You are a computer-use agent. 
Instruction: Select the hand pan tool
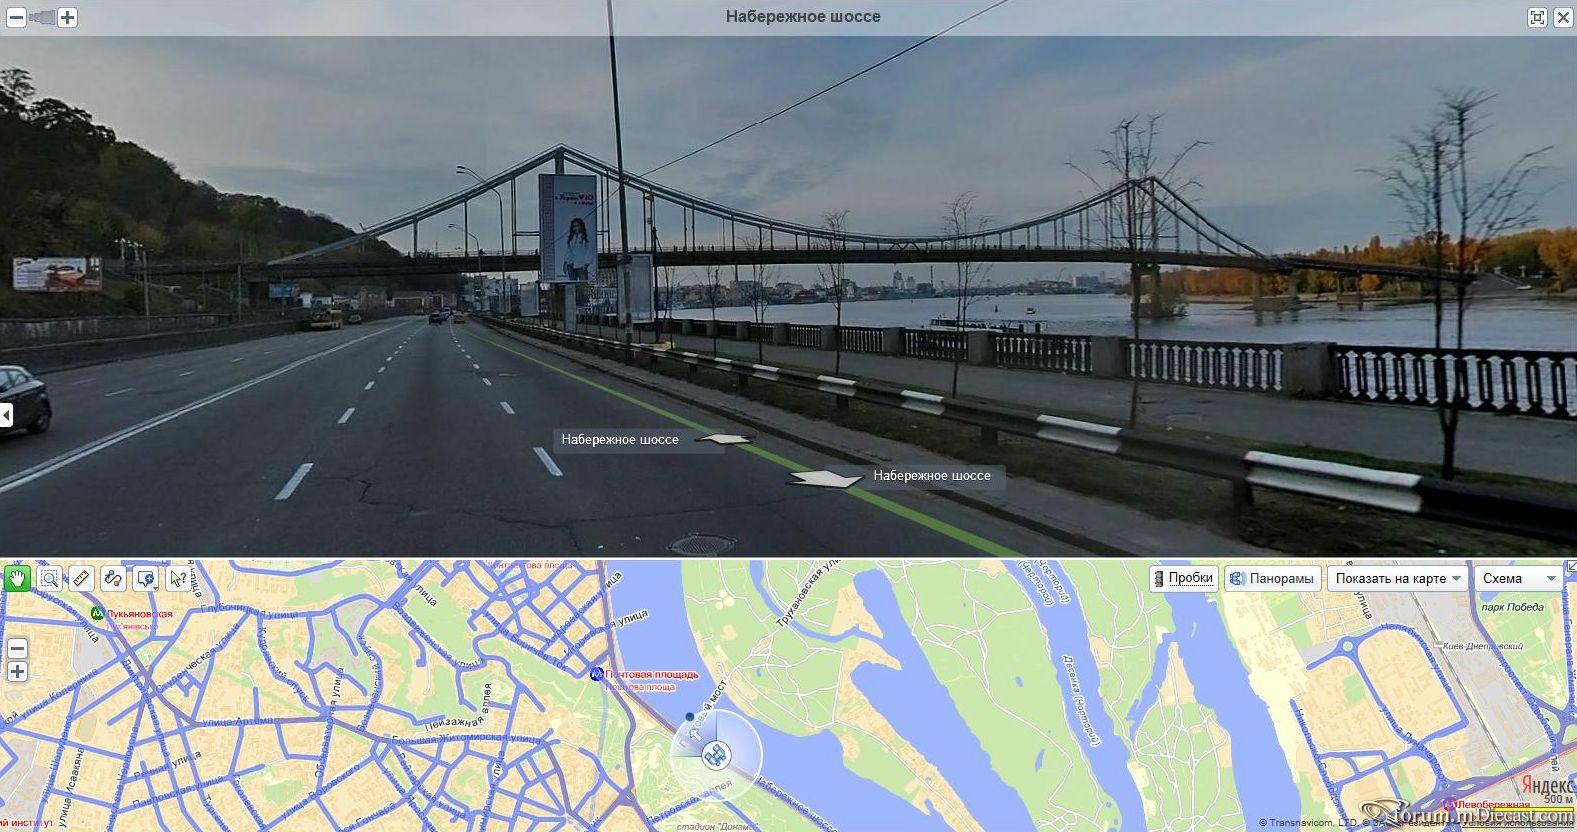(x=17, y=578)
